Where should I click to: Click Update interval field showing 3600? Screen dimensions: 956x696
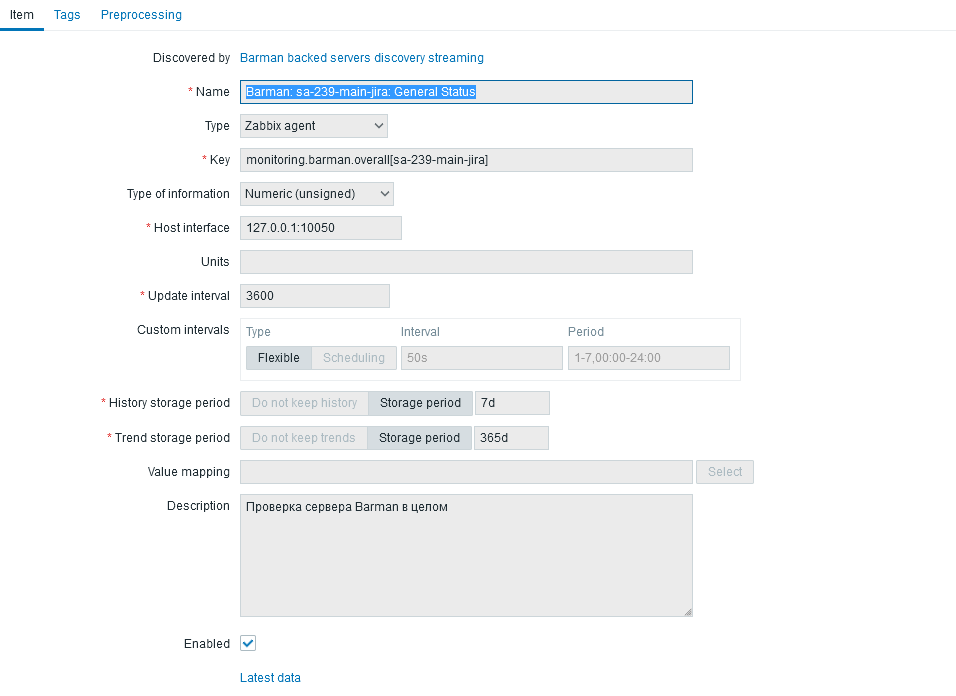tap(315, 296)
